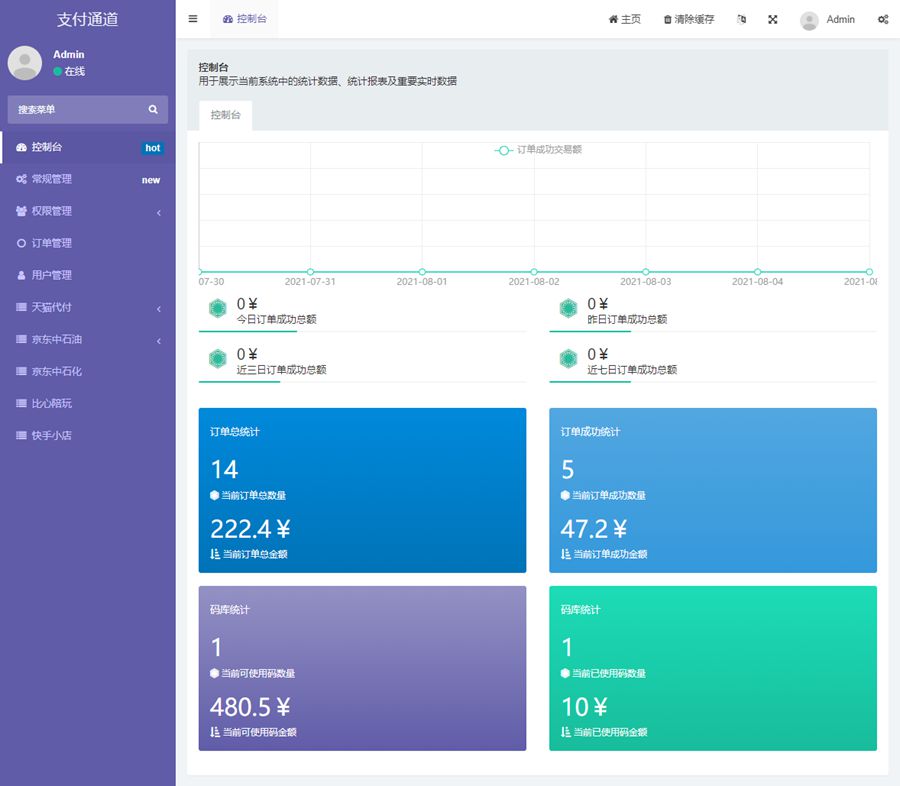Image resolution: width=900 pixels, height=786 pixels.
Task: Click the green icon beside 近七日订单成功总额
Action: (568, 359)
